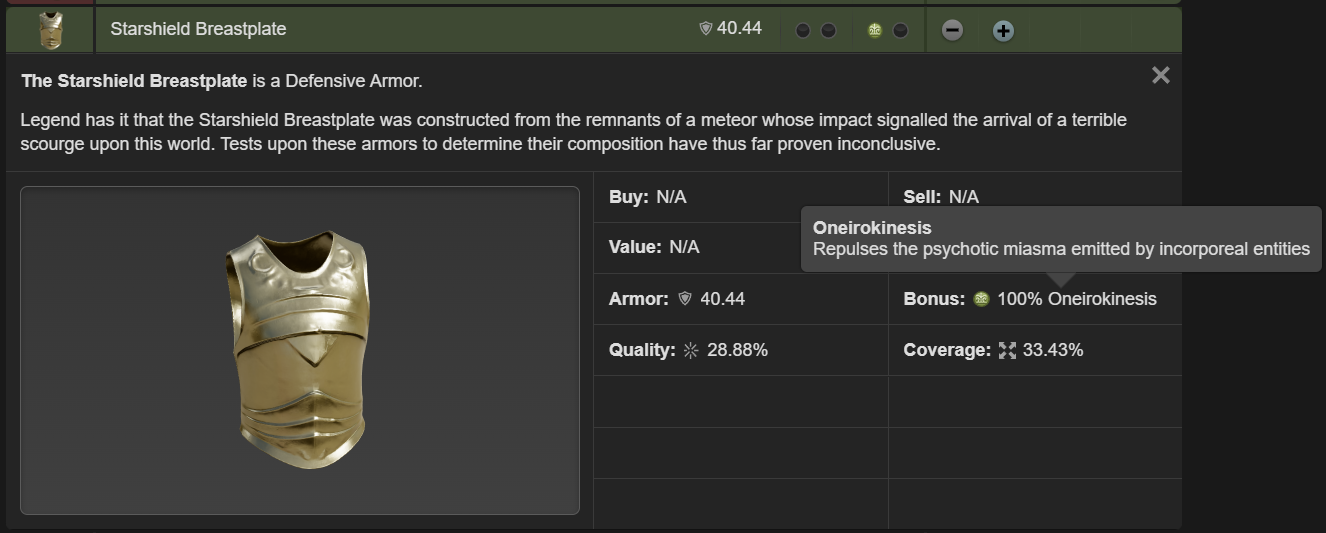Click the Oneirokinesis tooltip popup
Screen dimensions: 1326x533
point(1061,239)
